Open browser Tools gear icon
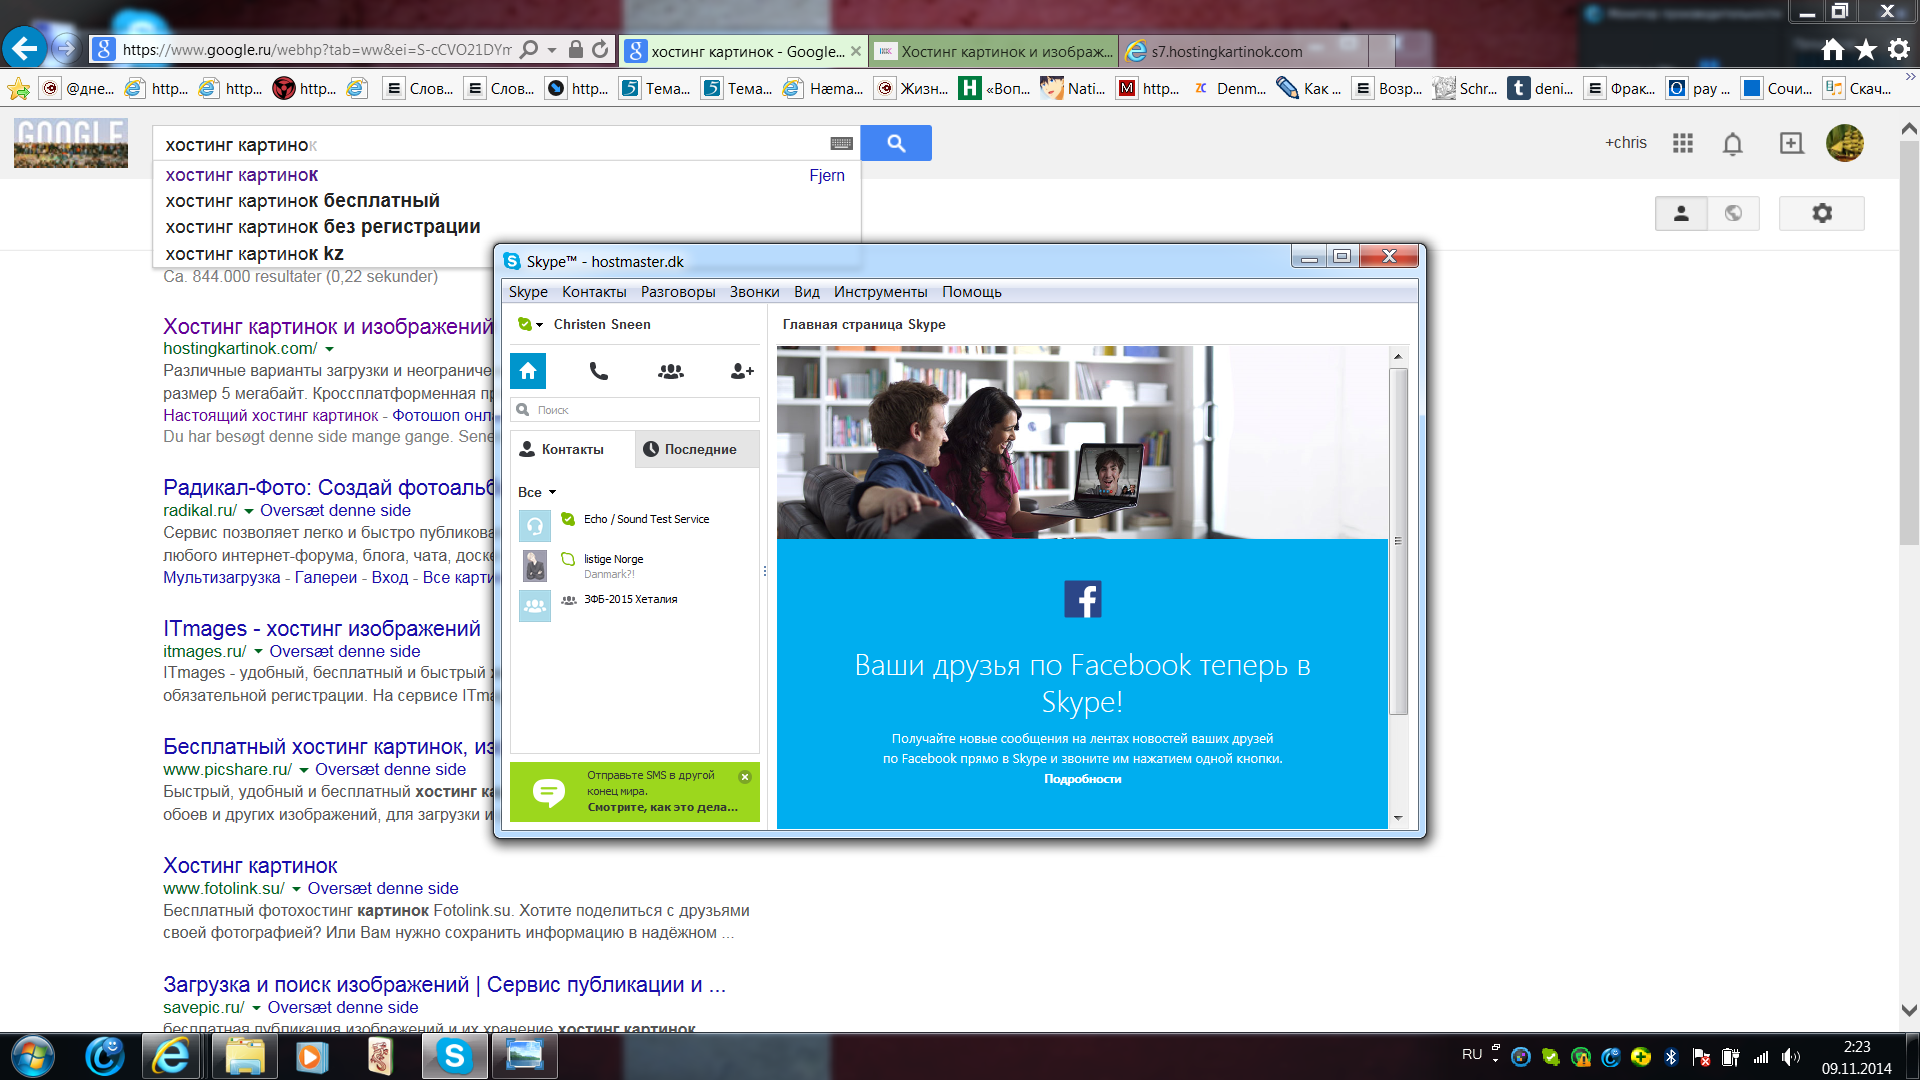 (1899, 50)
